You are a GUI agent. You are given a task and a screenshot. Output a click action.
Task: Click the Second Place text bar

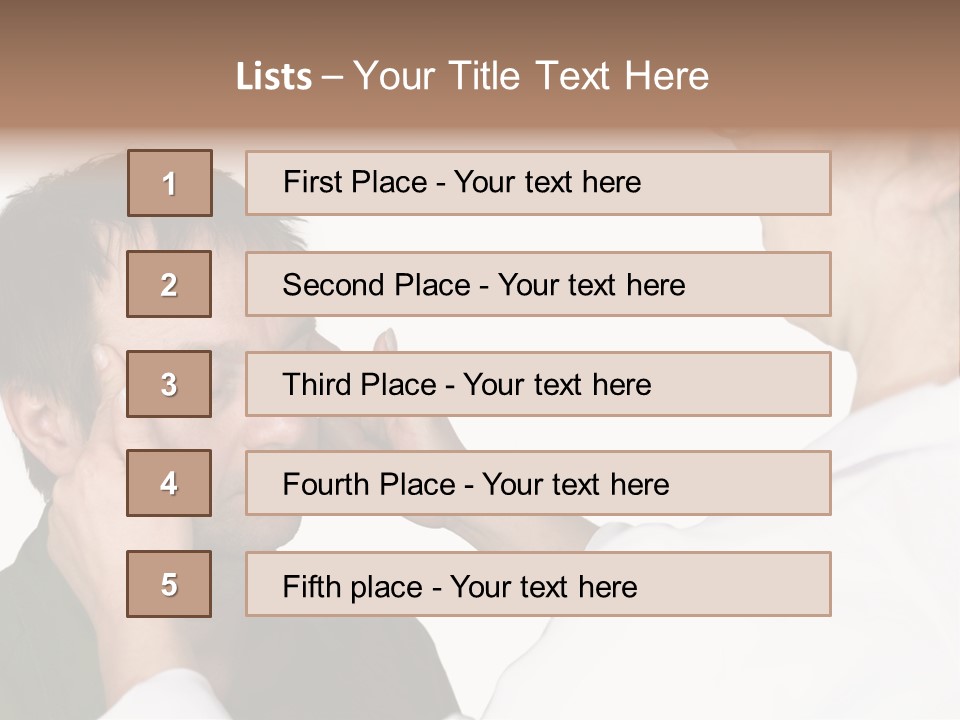pyautogui.click(x=538, y=284)
